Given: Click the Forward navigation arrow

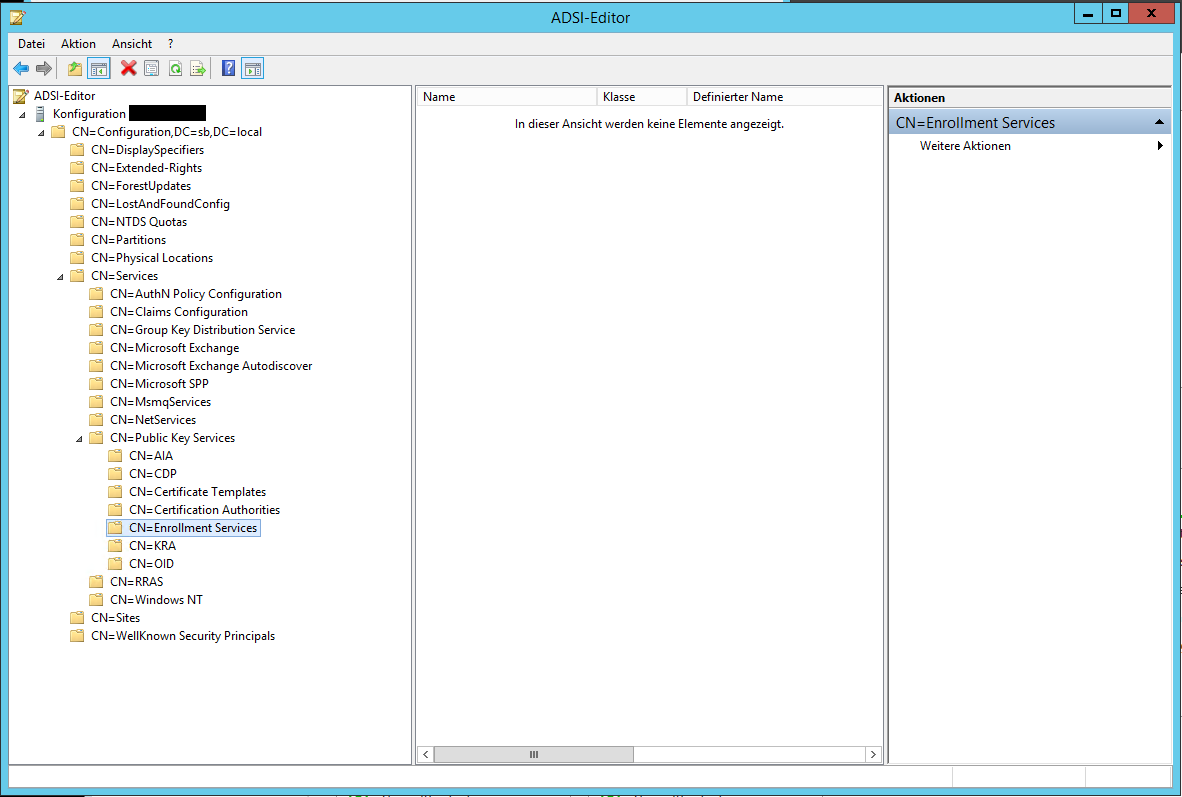Looking at the screenshot, I should point(41,67).
